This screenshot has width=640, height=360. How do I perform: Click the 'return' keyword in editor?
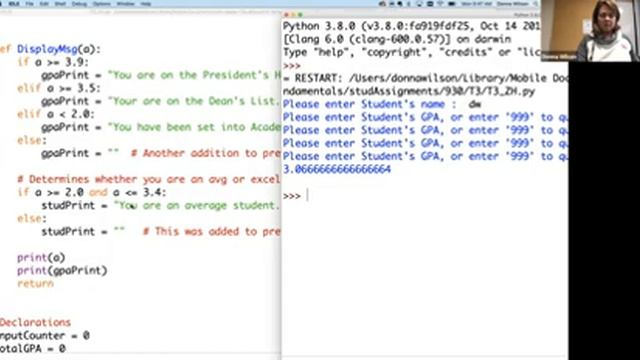point(35,284)
